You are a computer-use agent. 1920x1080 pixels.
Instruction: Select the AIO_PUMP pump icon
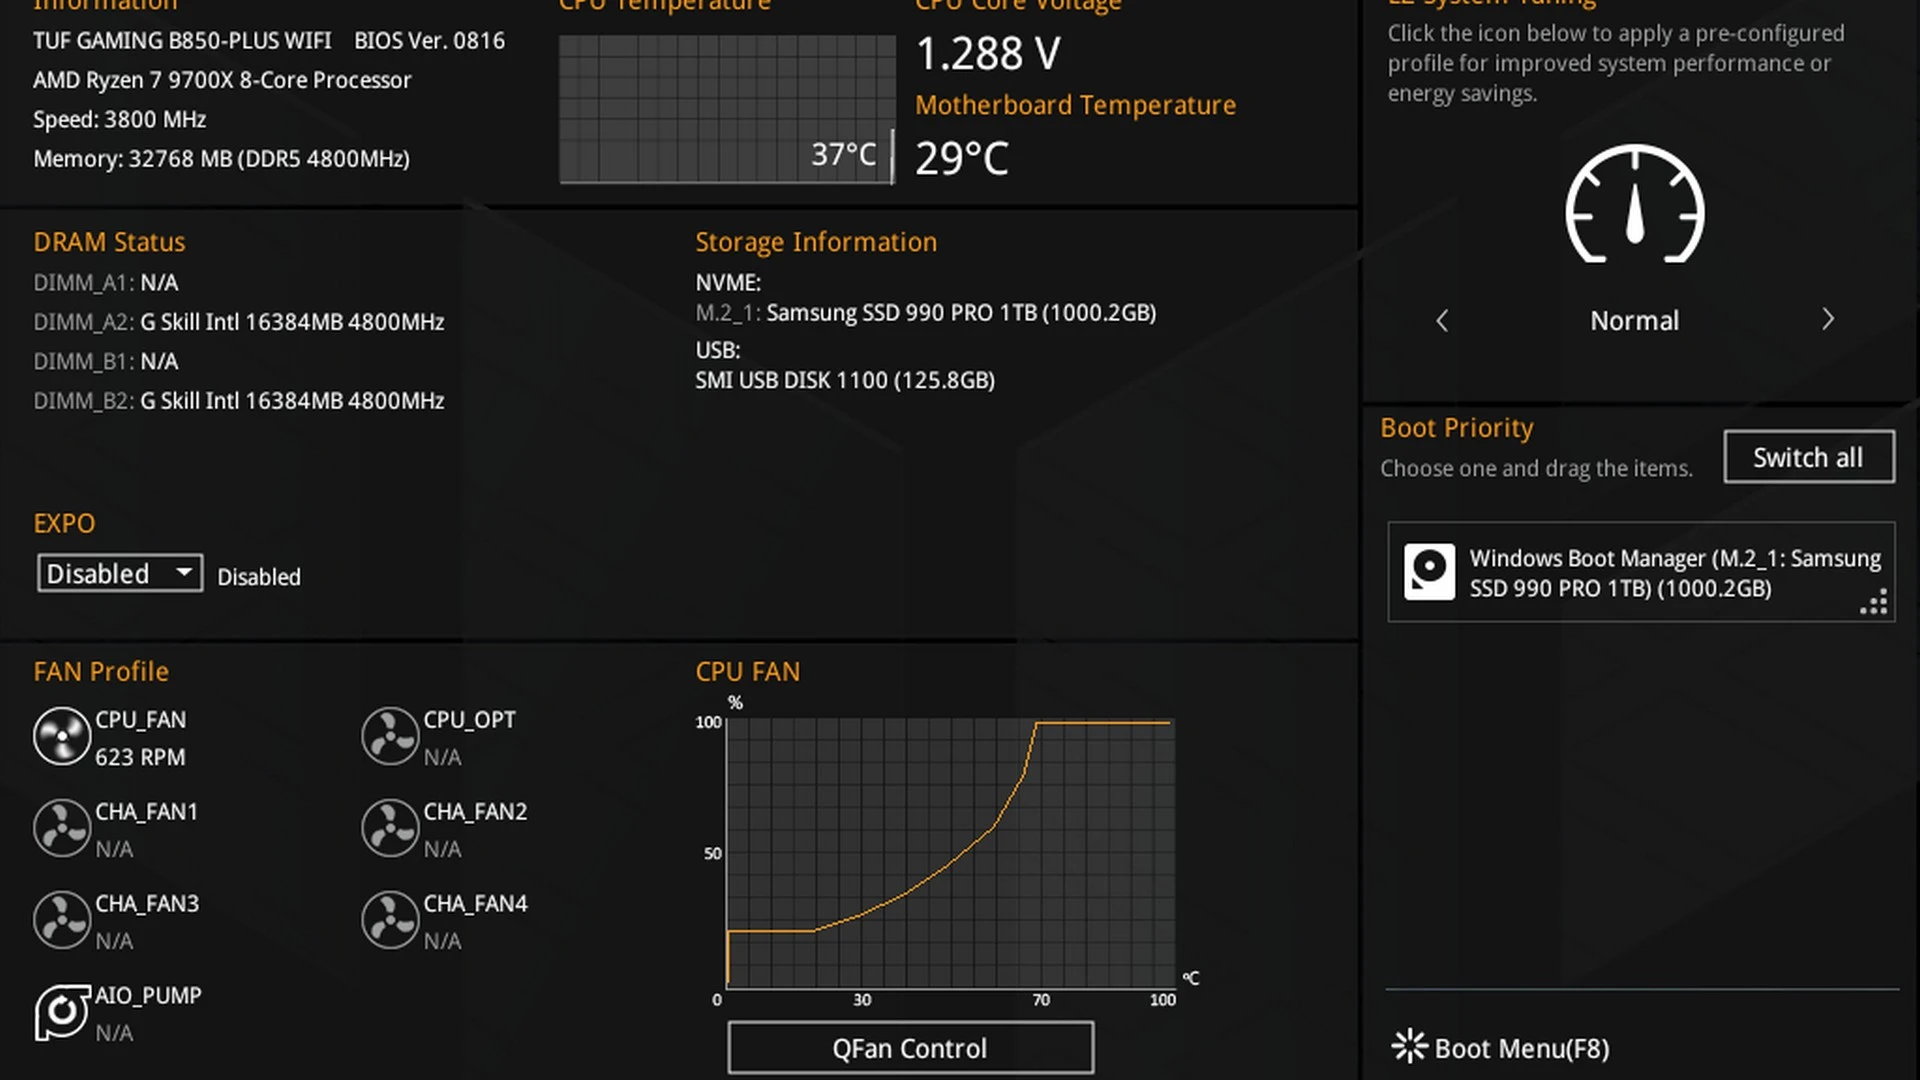coord(62,1013)
